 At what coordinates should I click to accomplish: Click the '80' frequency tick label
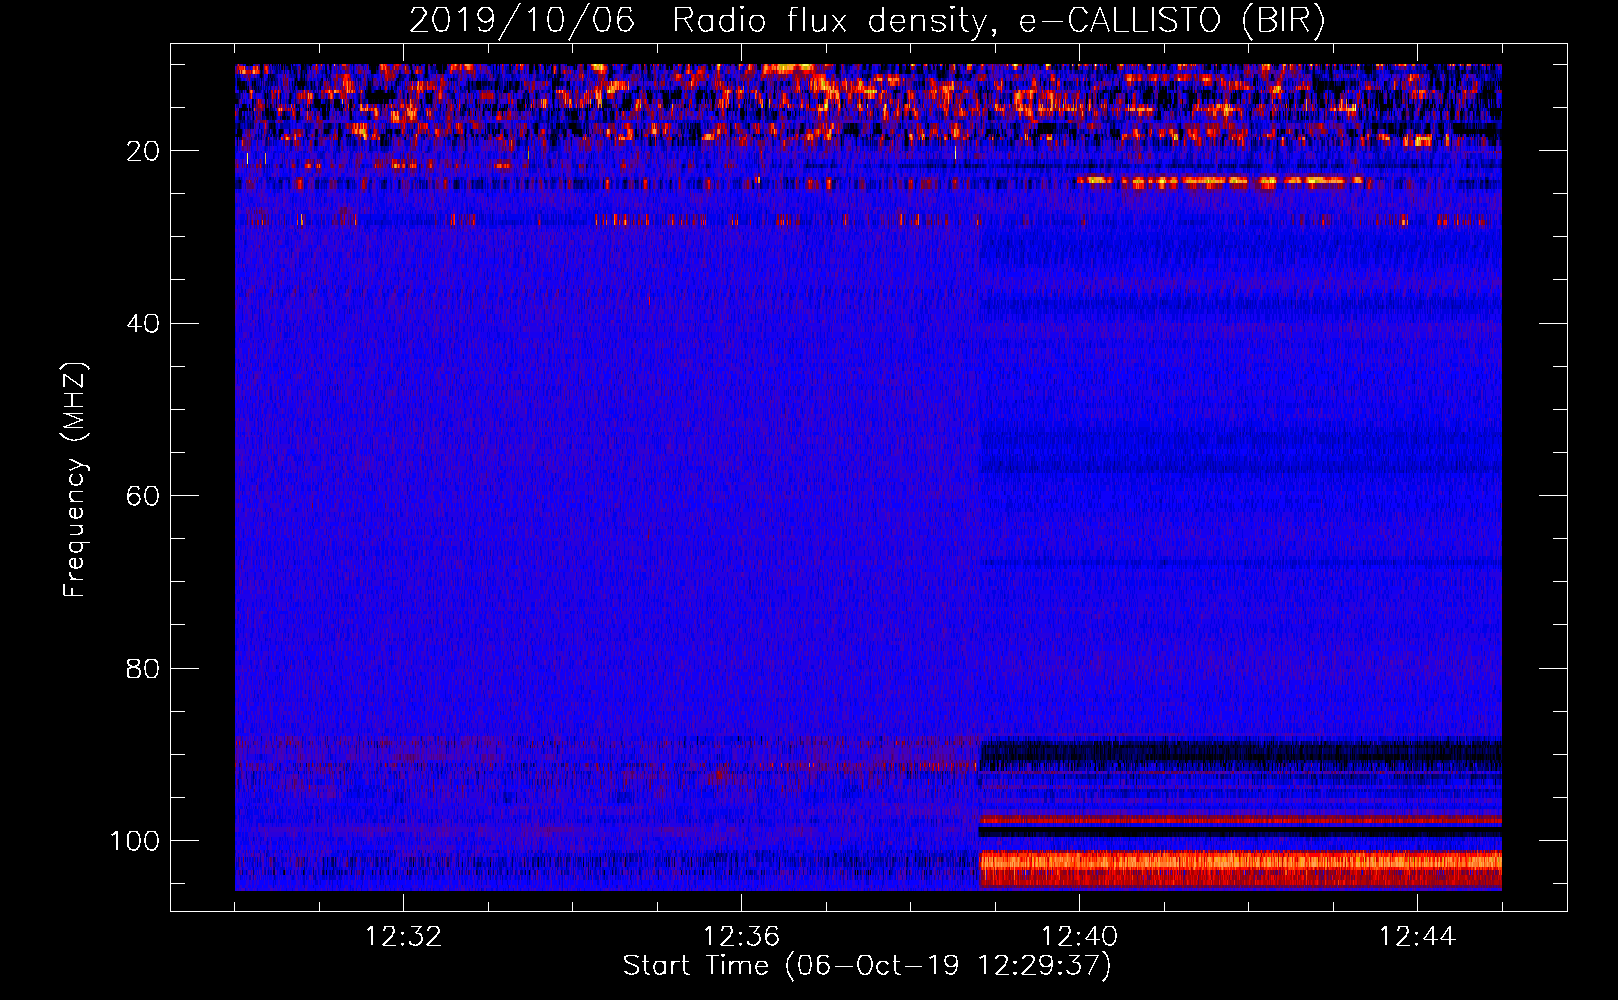142,668
